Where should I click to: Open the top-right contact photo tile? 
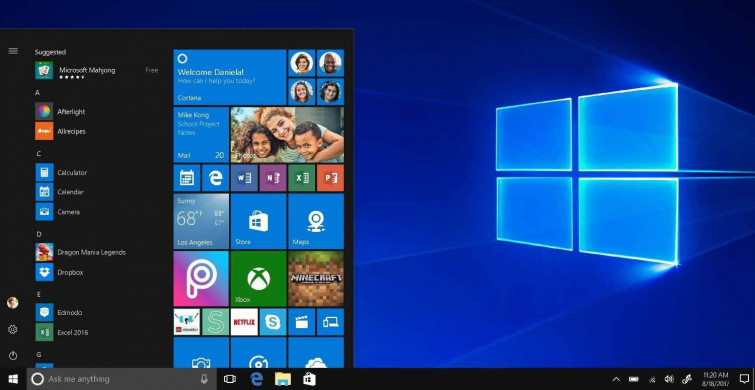330,63
